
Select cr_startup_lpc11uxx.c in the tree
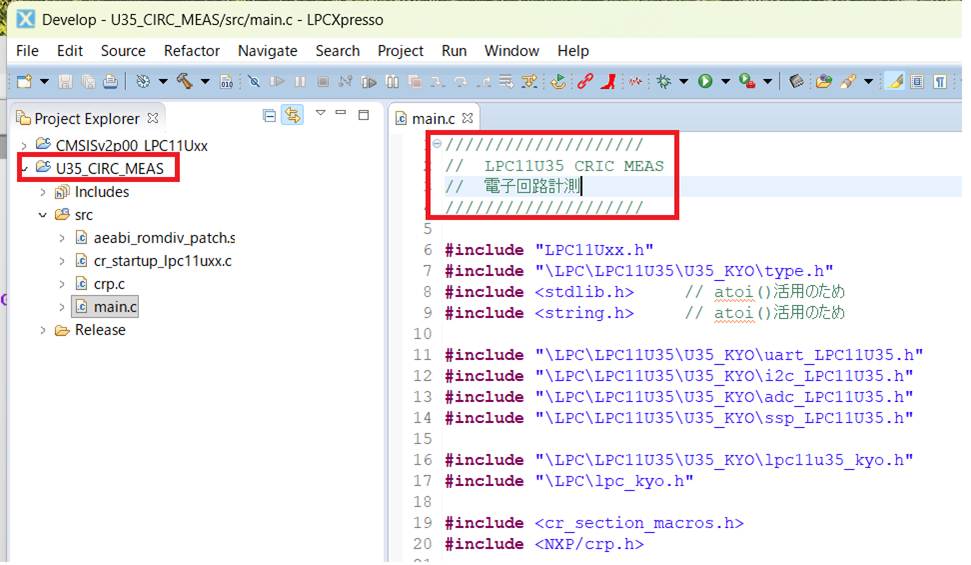[x=162, y=261]
